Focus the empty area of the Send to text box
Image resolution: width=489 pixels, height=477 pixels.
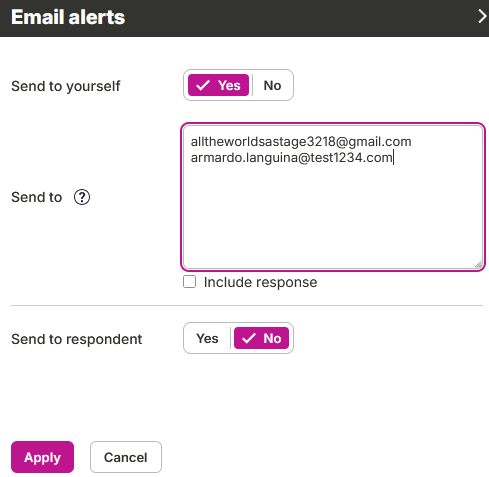tap(333, 217)
